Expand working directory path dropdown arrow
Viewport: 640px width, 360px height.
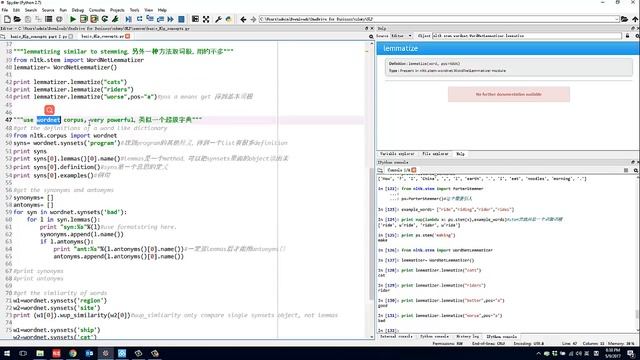coord(617,19)
